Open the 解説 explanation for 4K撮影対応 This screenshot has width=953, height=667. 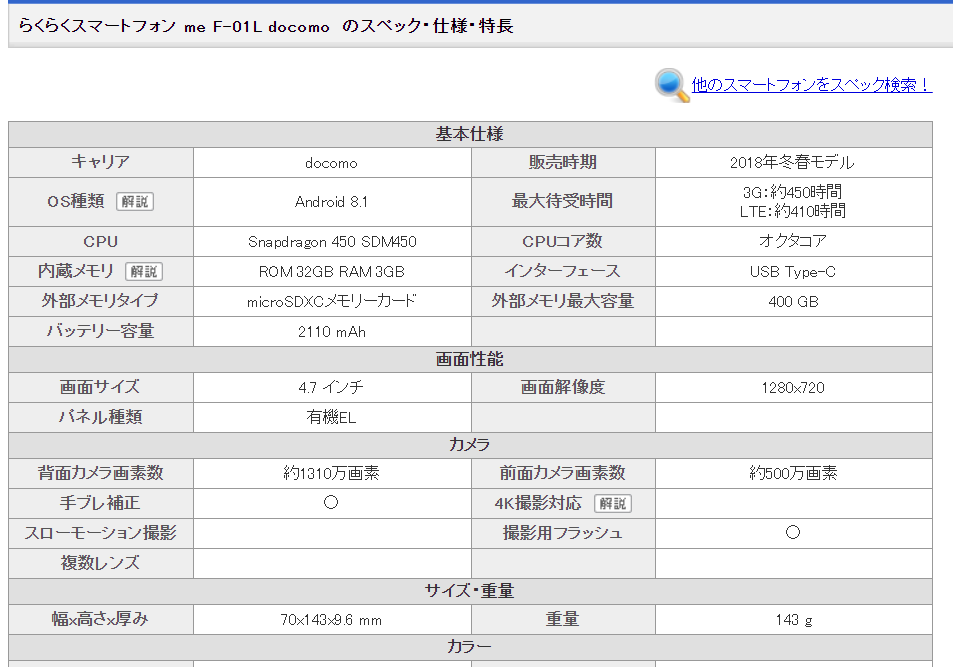(x=613, y=503)
